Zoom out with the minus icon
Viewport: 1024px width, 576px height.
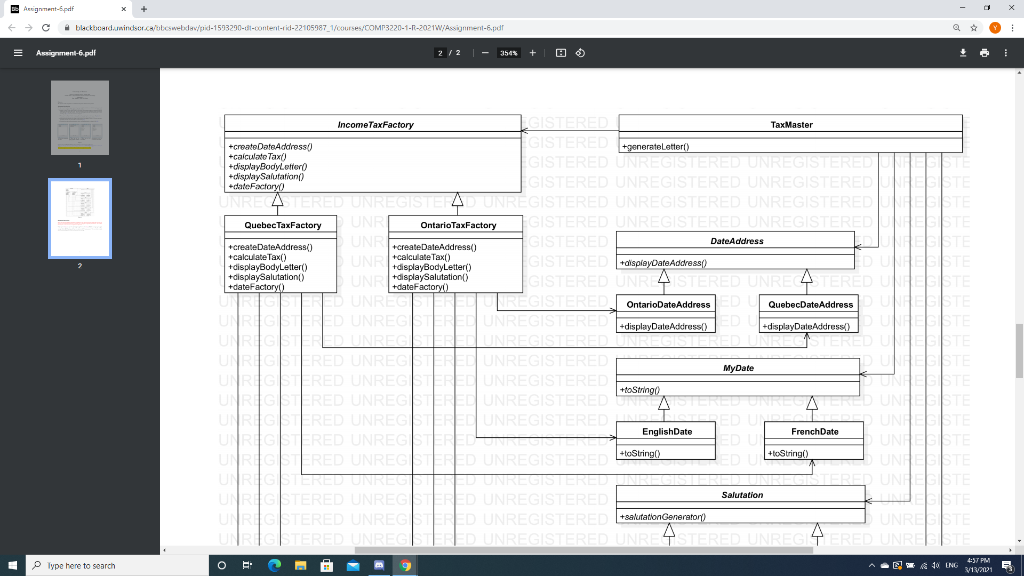tap(485, 53)
